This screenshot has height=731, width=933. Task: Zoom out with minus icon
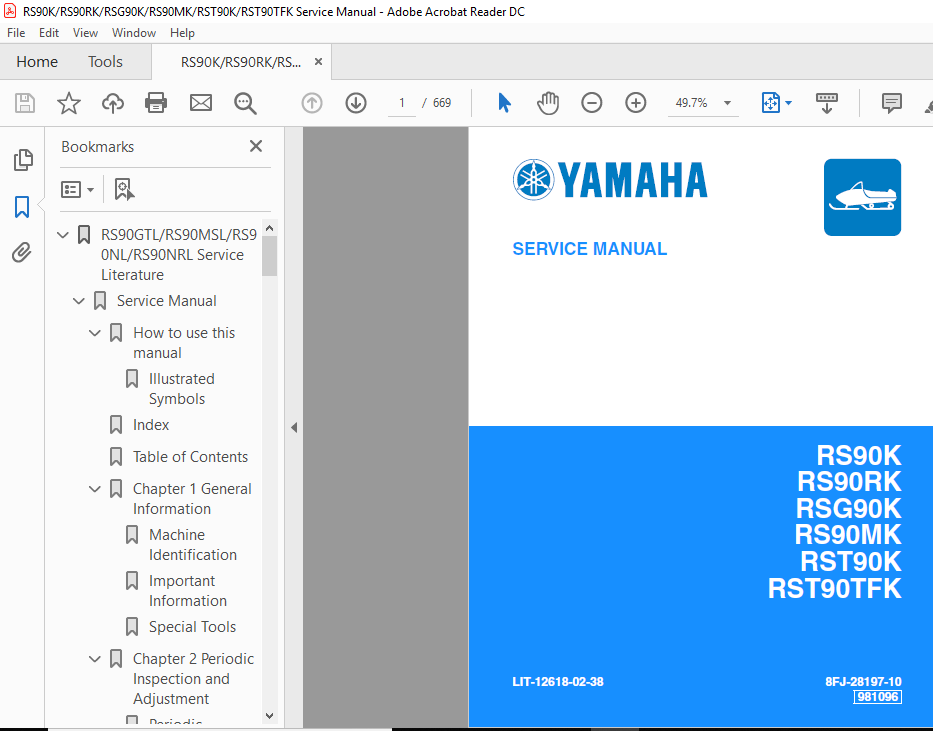point(591,103)
